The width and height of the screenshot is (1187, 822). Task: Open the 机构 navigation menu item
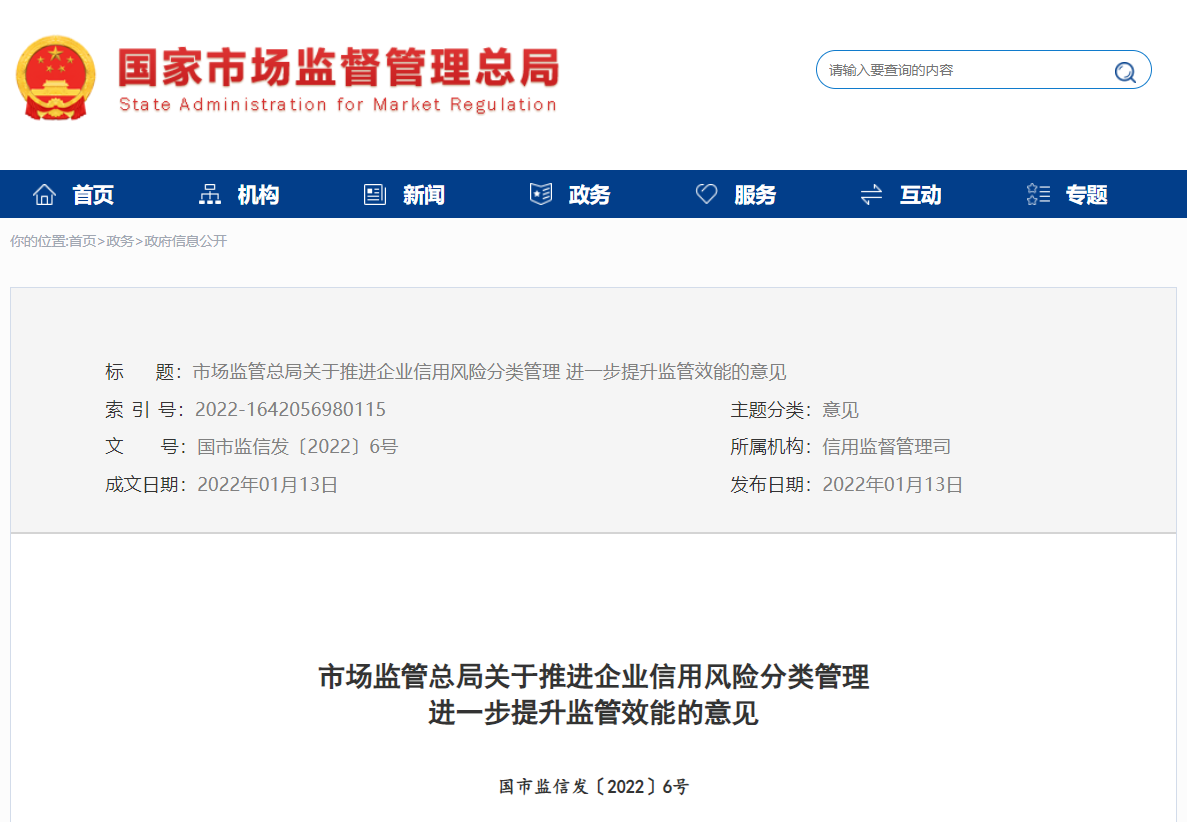258,195
